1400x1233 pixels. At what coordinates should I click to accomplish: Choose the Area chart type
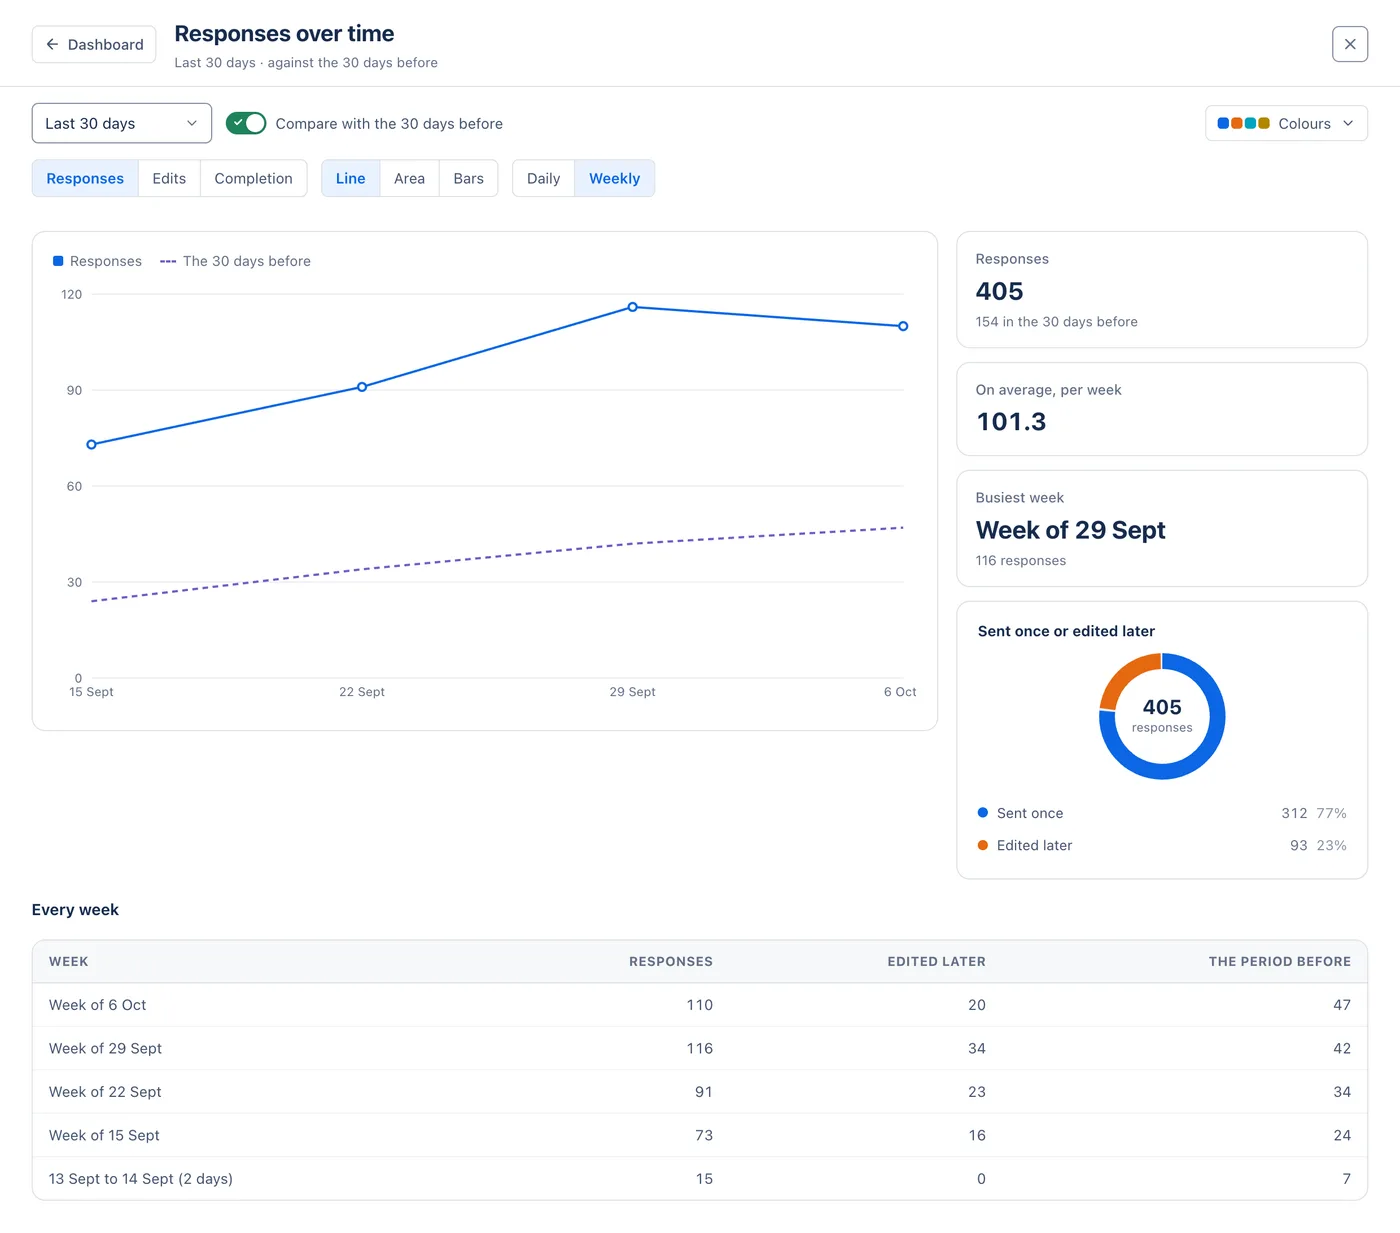(409, 178)
